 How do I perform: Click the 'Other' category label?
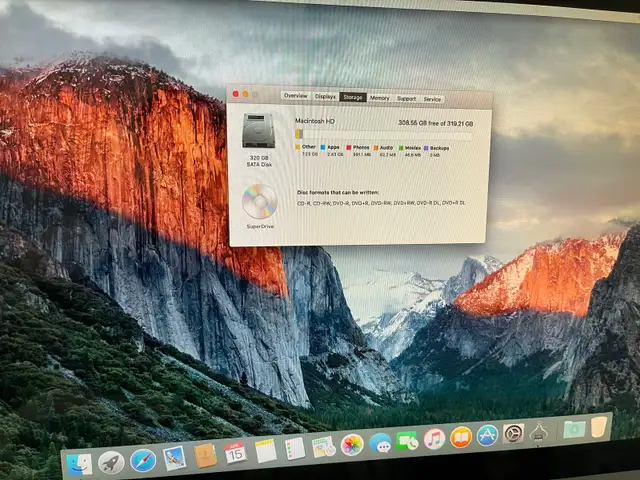pos(309,147)
